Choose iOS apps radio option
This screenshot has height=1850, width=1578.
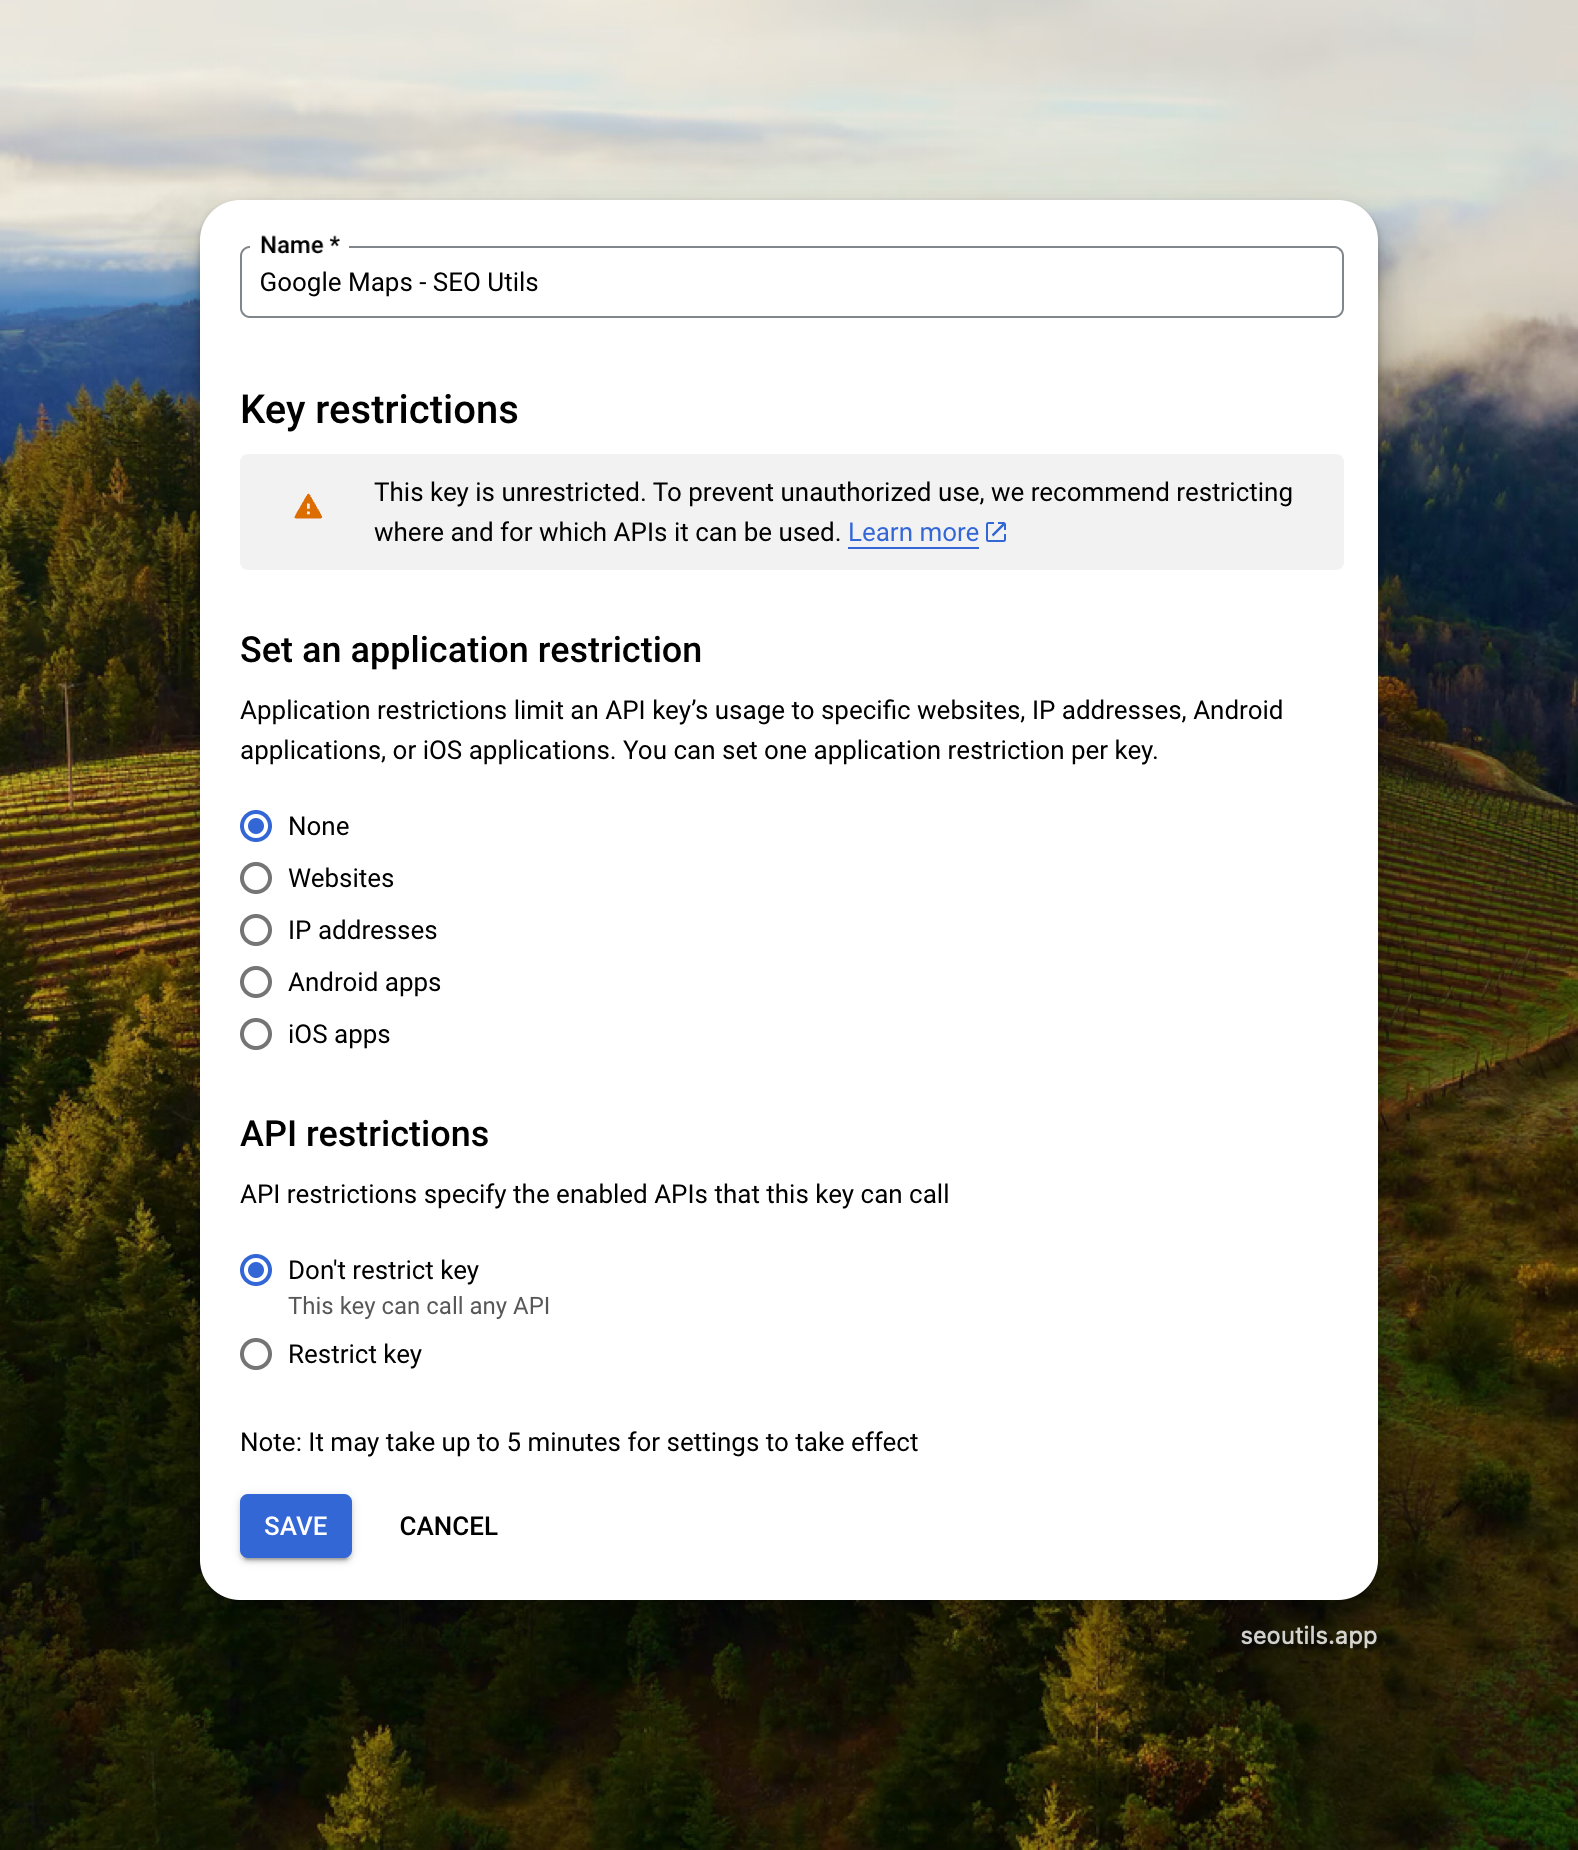pos(257,1034)
